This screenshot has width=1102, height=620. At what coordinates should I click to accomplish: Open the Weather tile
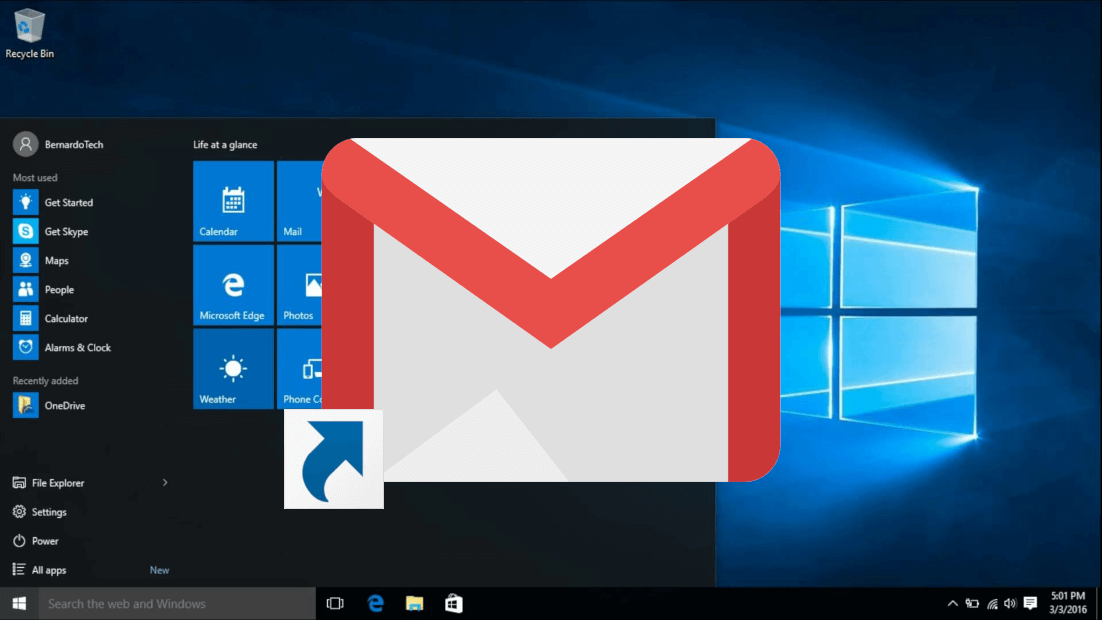pos(233,369)
